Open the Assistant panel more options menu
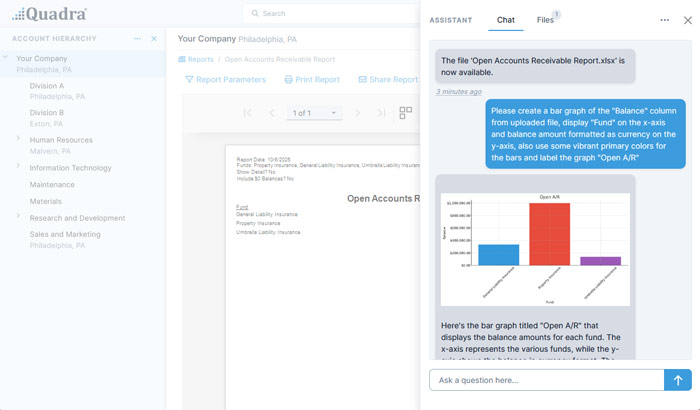Image resolution: width=700 pixels, height=410 pixels. coord(664,20)
